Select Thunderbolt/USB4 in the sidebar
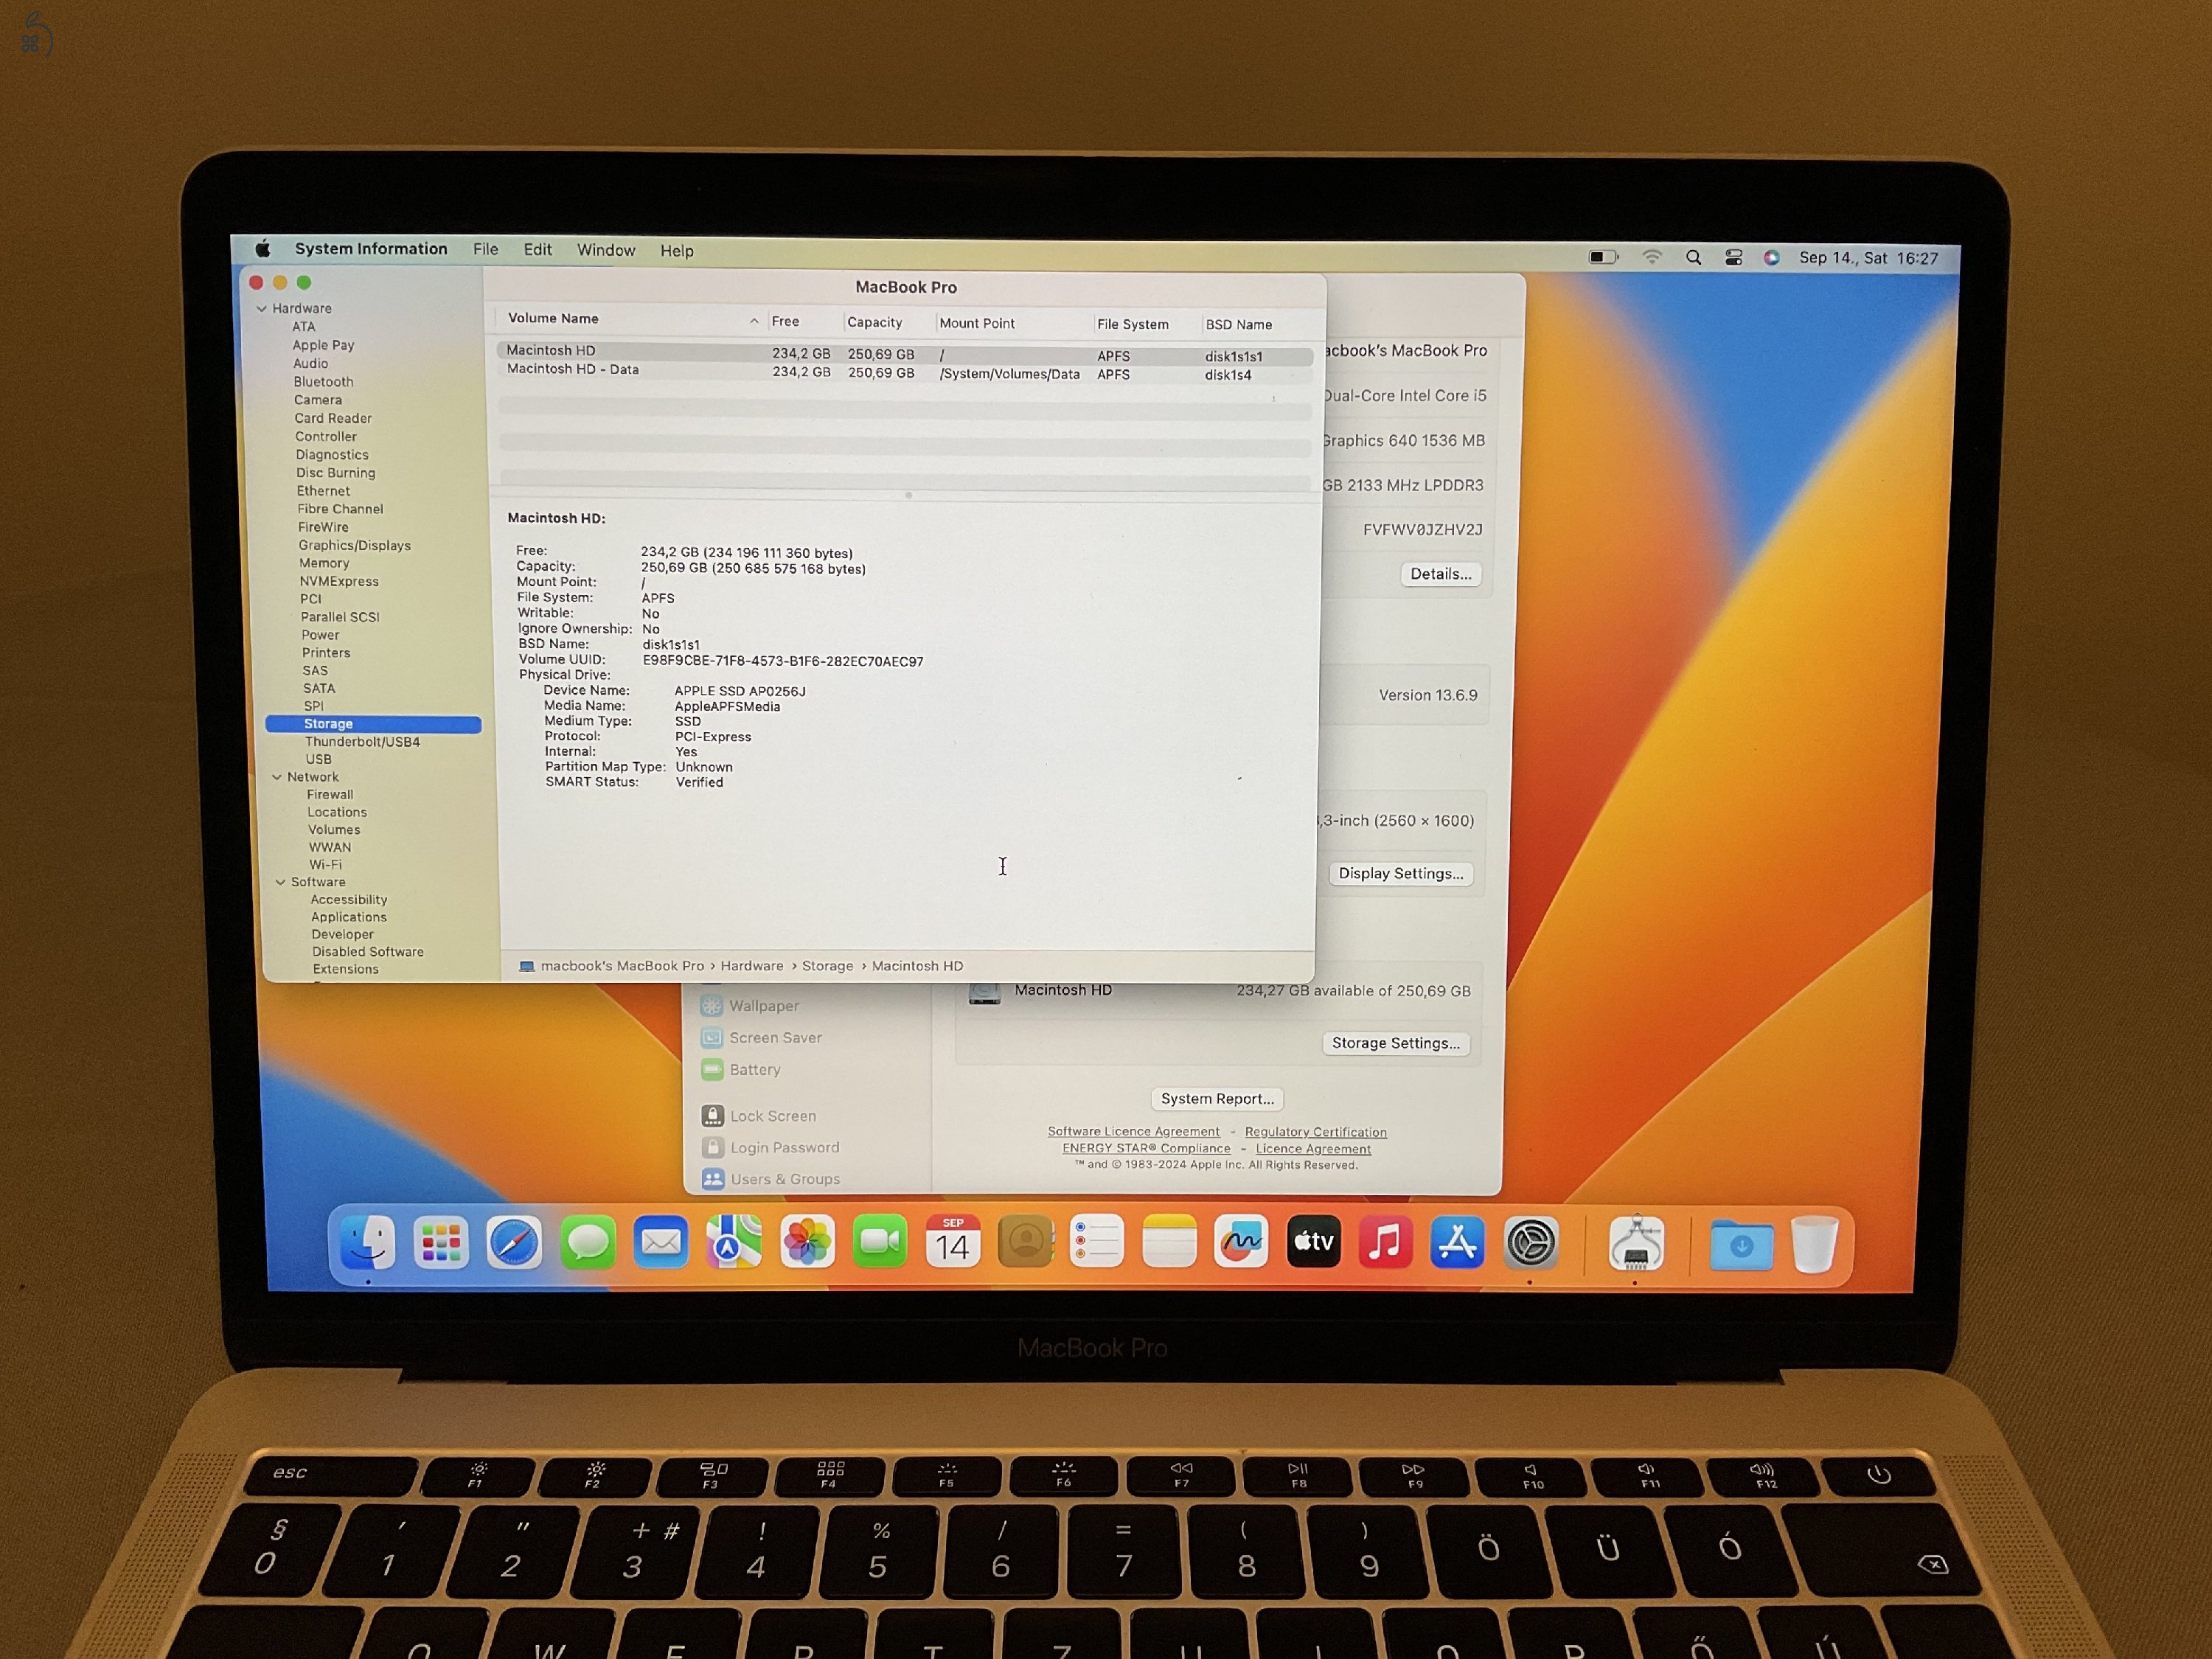This screenshot has width=2212, height=1659. (x=362, y=742)
